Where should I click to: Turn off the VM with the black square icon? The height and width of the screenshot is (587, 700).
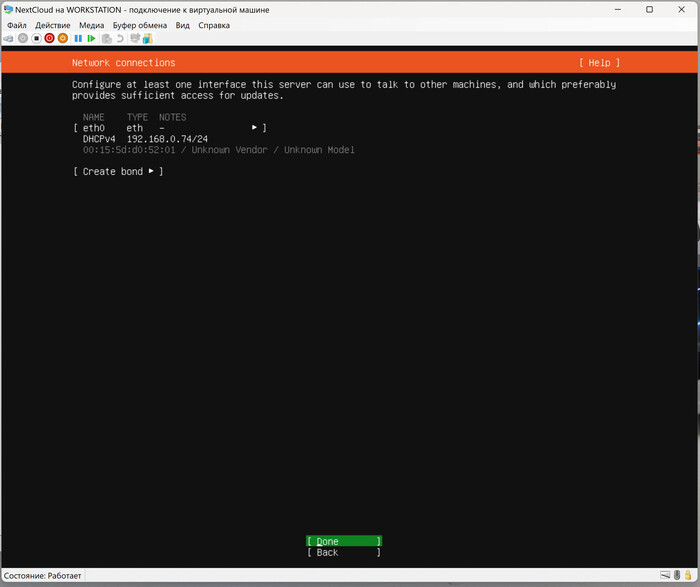pos(36,39)
